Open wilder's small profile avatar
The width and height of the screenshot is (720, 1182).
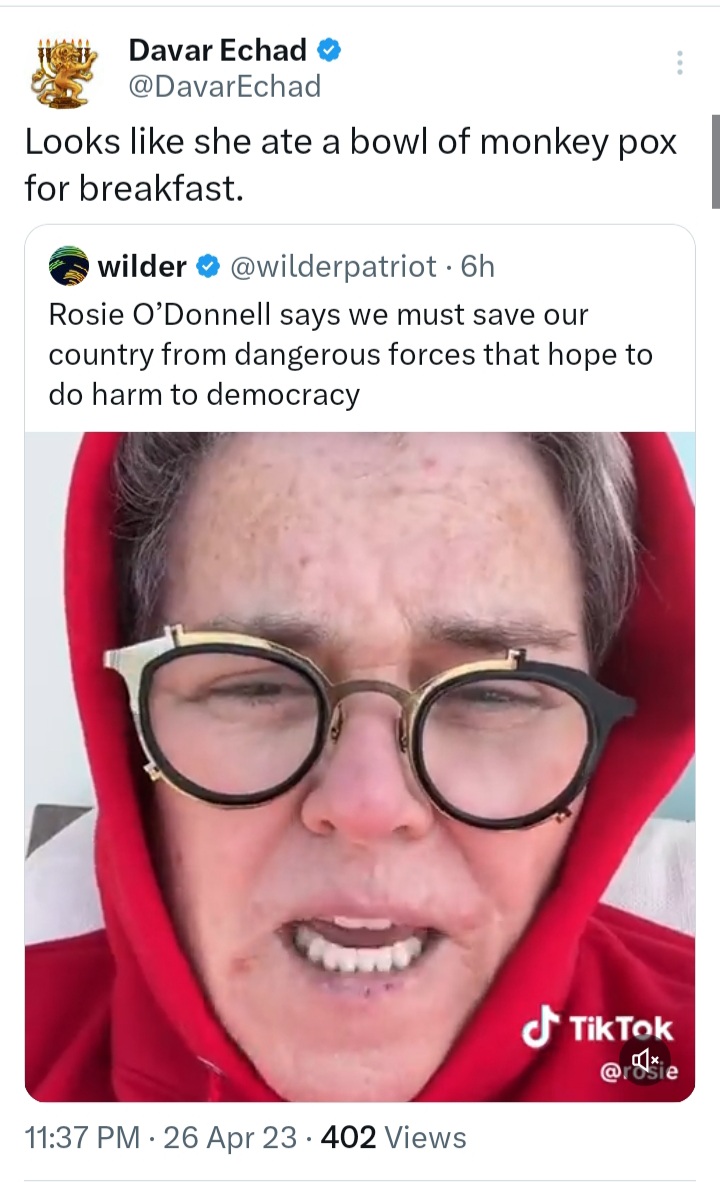[x=69, y=265]
